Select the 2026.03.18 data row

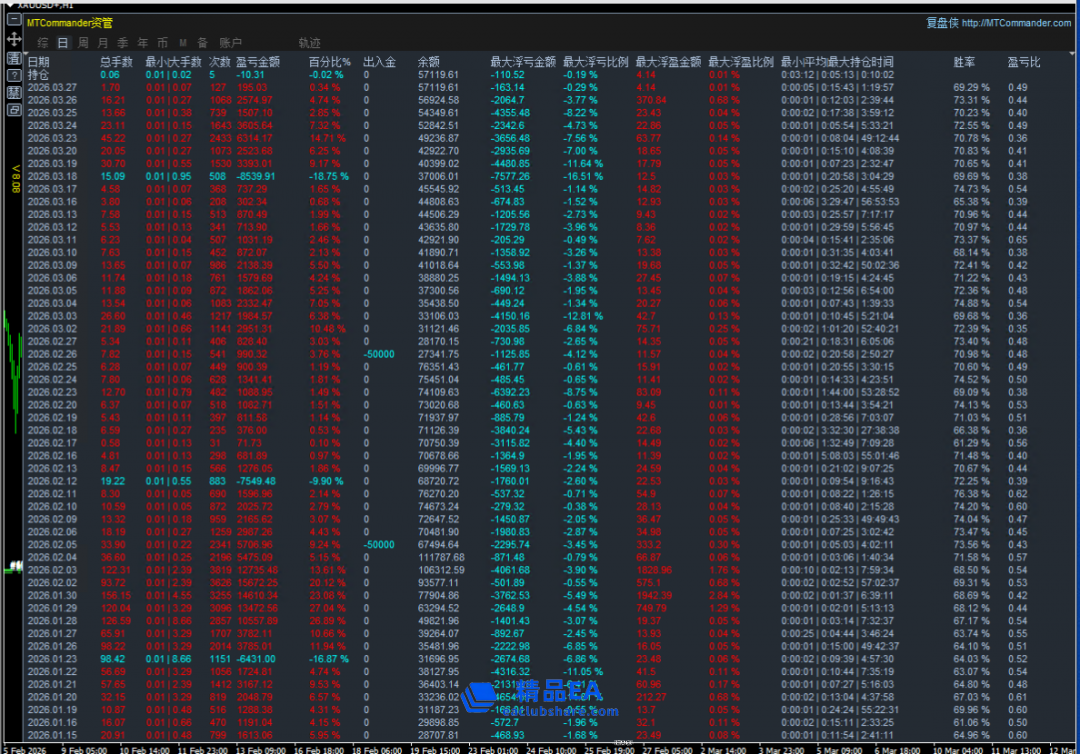point(52,176)
